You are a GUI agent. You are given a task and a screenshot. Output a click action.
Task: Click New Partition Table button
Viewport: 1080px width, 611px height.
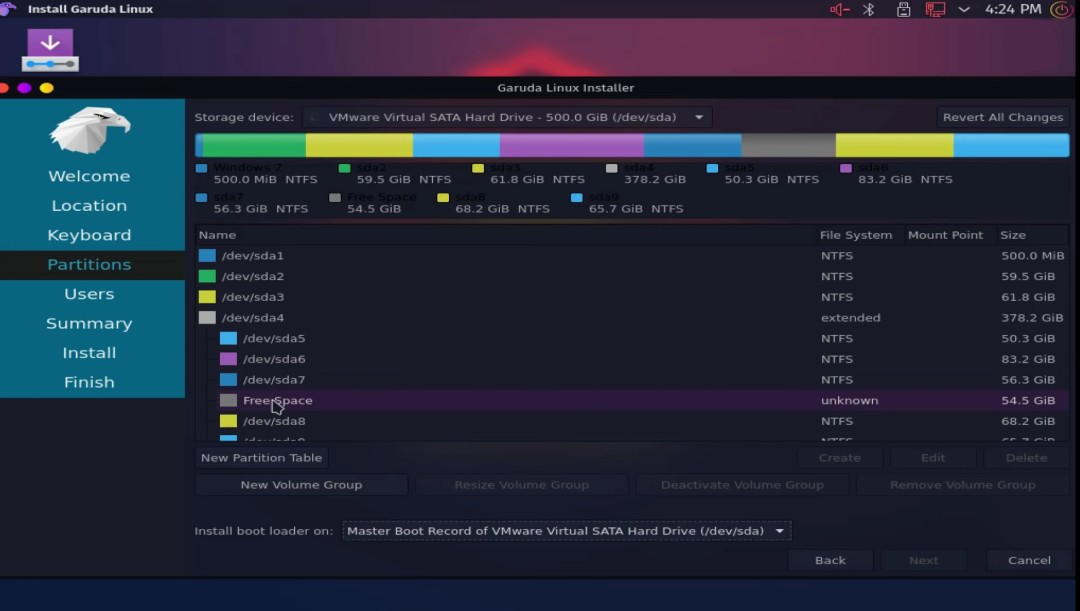tap(261, 457)
